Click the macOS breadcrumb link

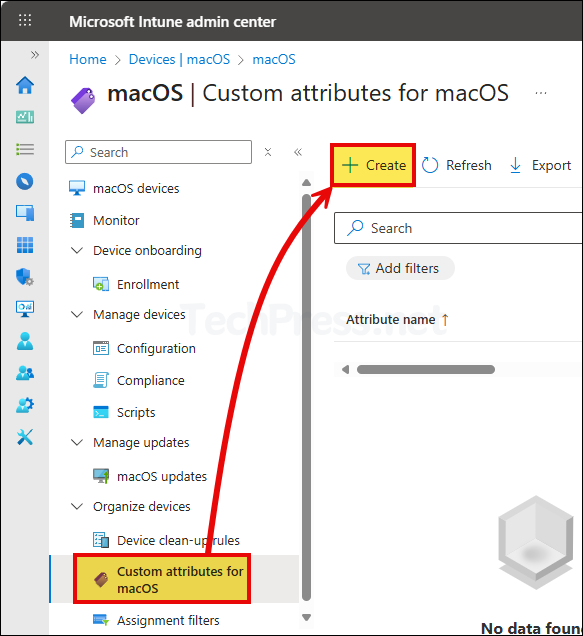point(274,60)
